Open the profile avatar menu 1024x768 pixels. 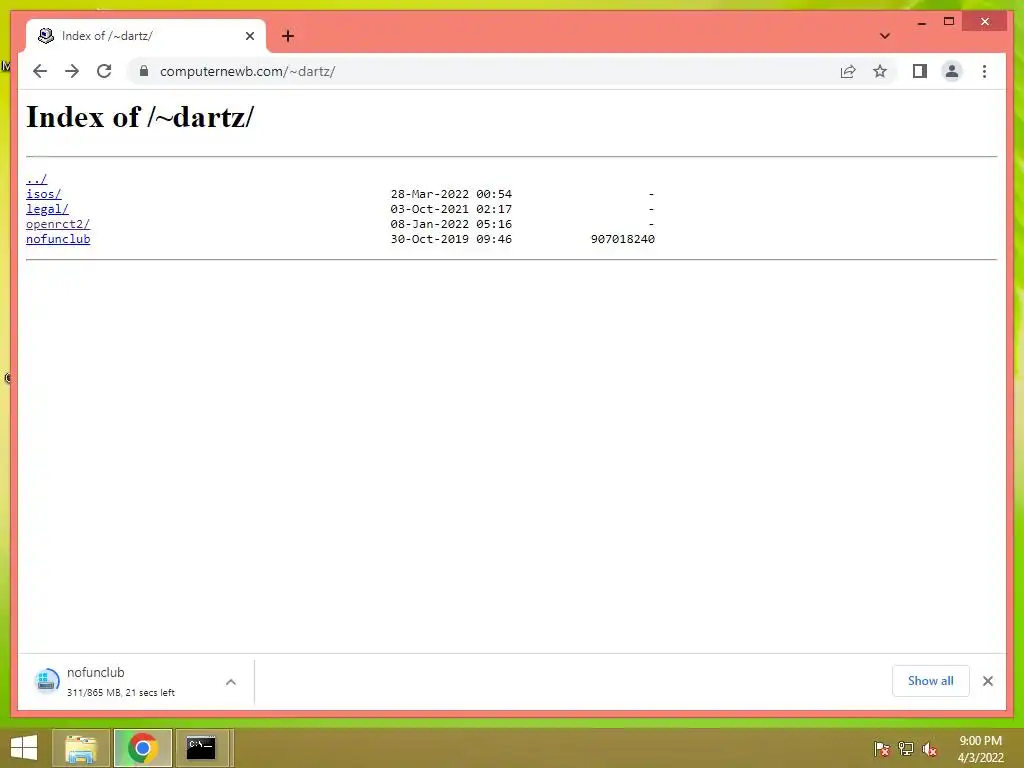(952, 71)
